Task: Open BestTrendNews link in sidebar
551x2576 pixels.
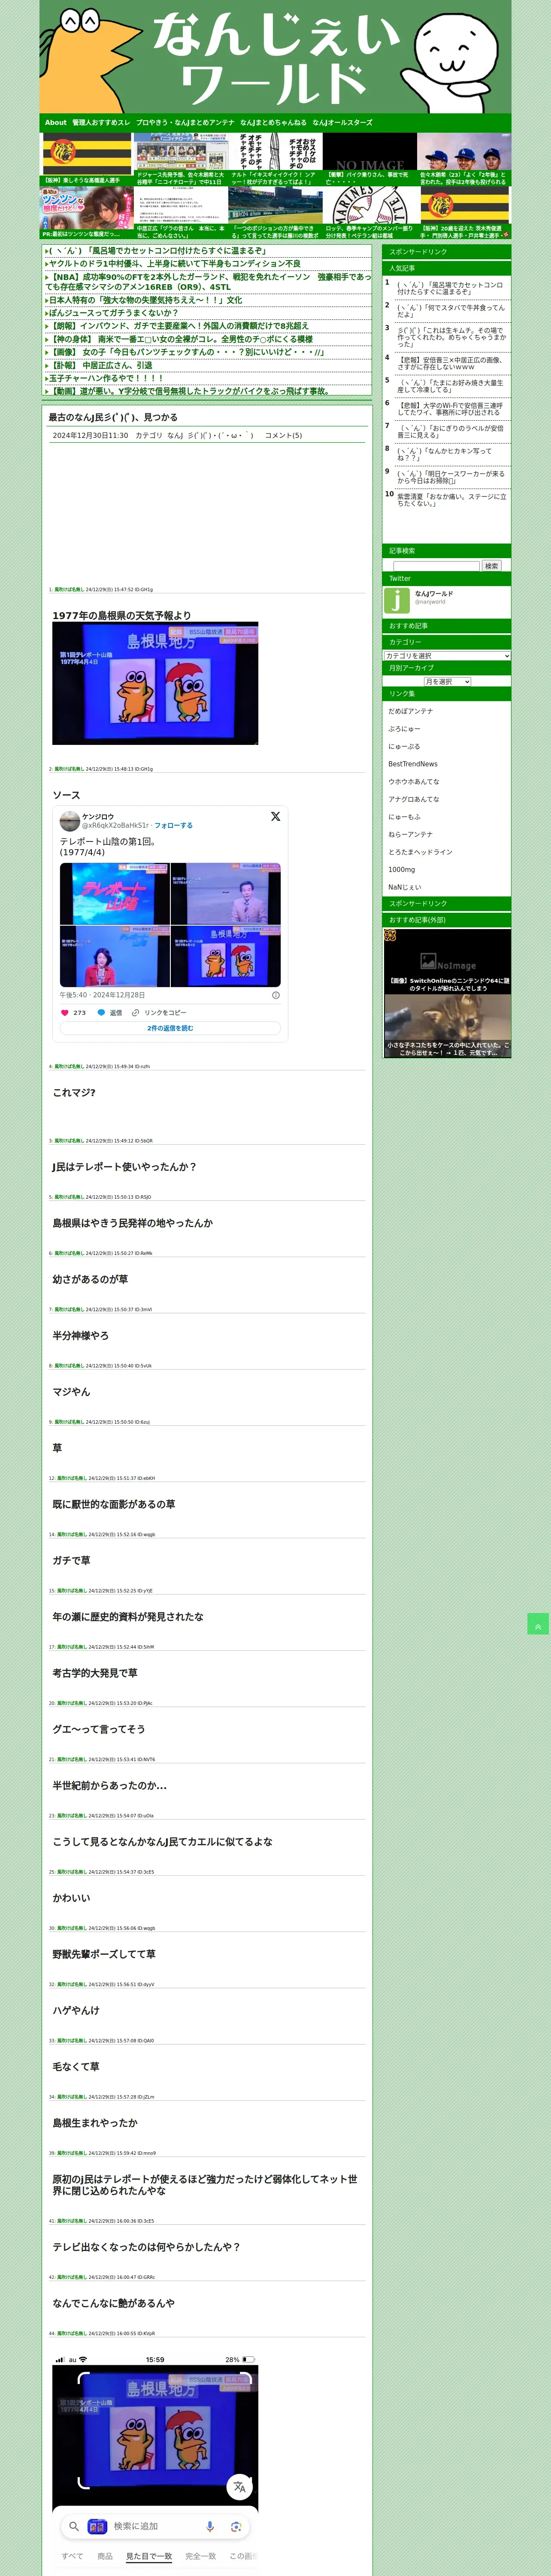Action: pyautogui.click(x=413, y=764)
